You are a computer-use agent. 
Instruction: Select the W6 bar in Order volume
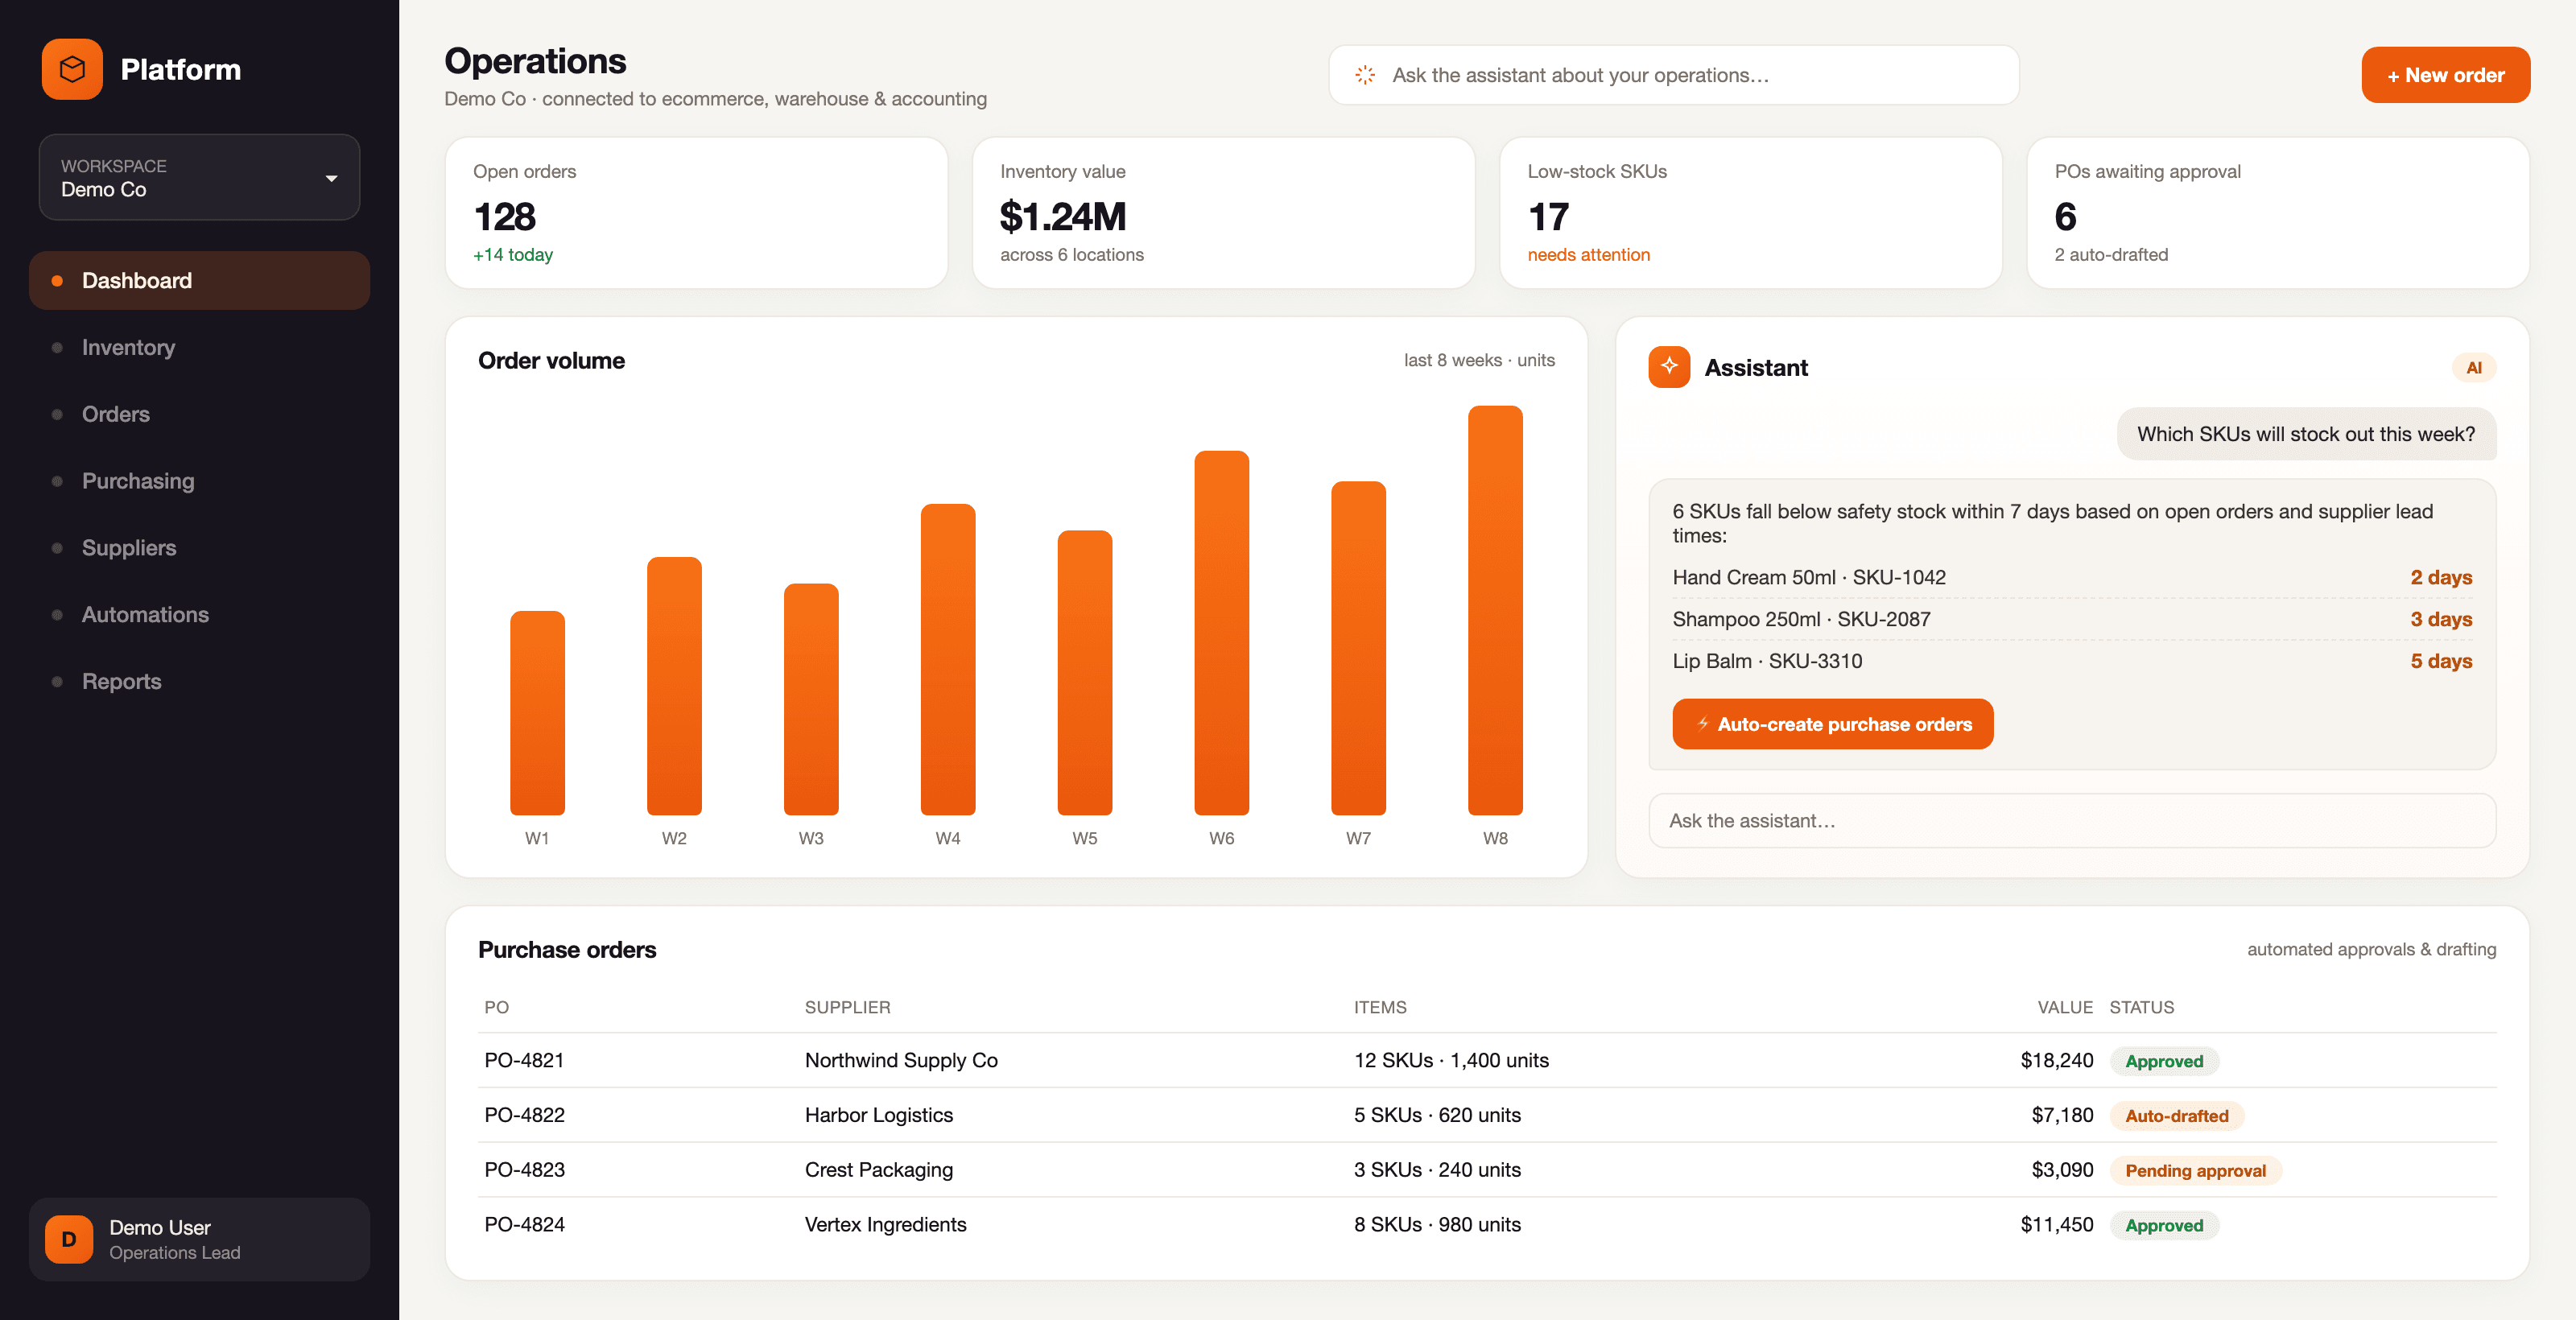(x=1221, y=632)
